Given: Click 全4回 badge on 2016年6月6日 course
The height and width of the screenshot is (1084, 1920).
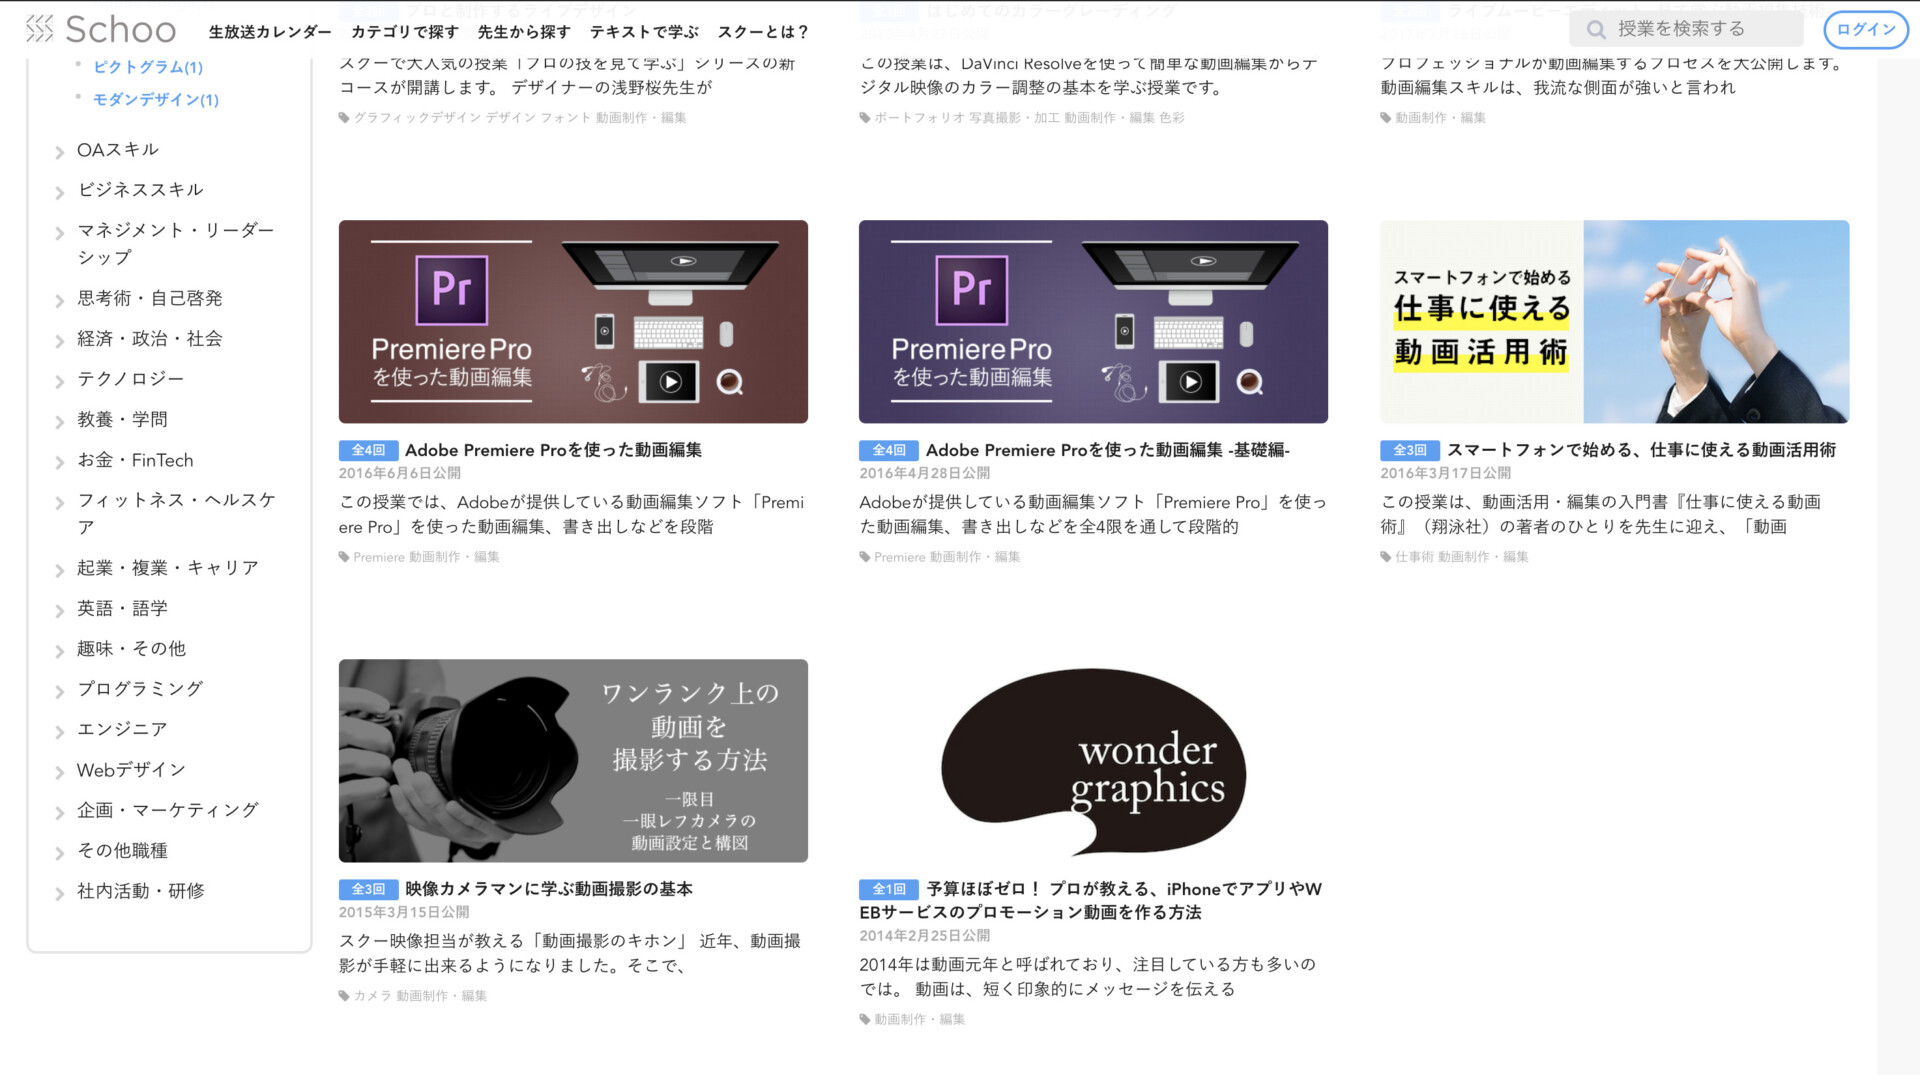Looking at the screenshot, I should 368,451.
